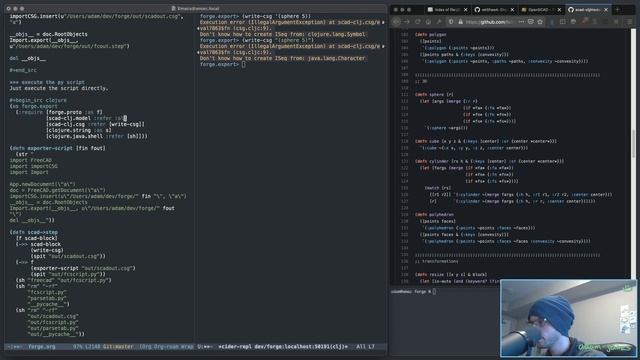
Task: Open the Firefox hamburger menu
Action: pos(630,22)
